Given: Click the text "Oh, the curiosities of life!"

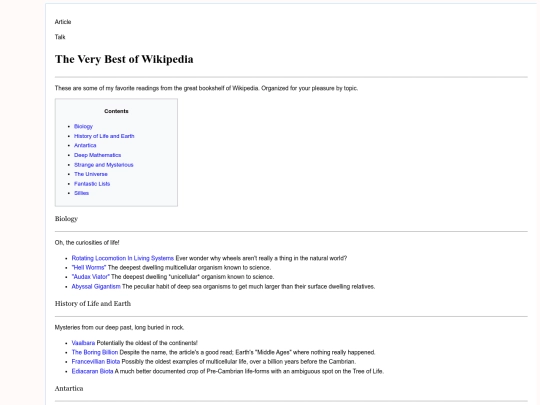Looking at the screenshot, I should (x=87, y=242).
